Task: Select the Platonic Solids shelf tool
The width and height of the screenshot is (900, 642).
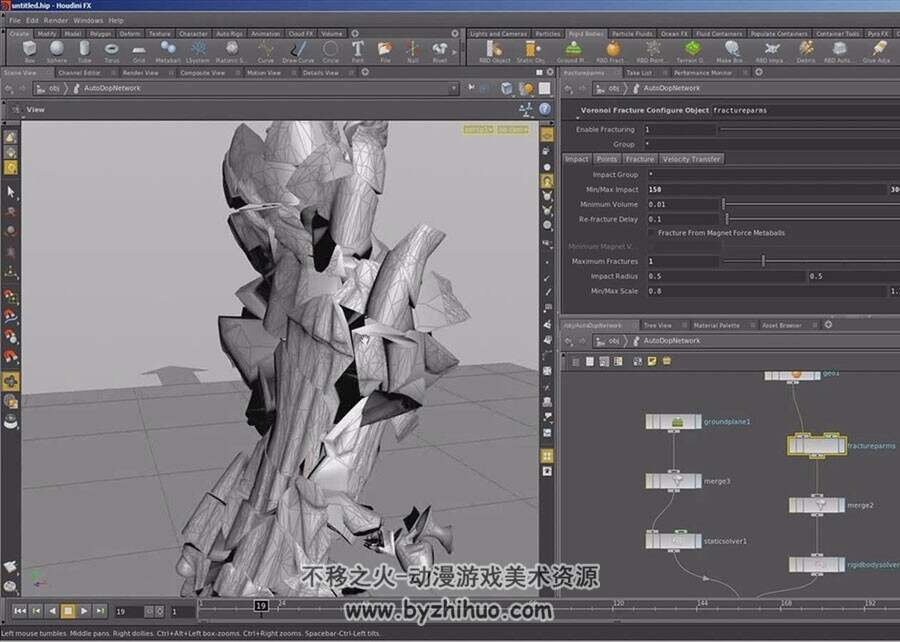Action: tap(231, 51)
